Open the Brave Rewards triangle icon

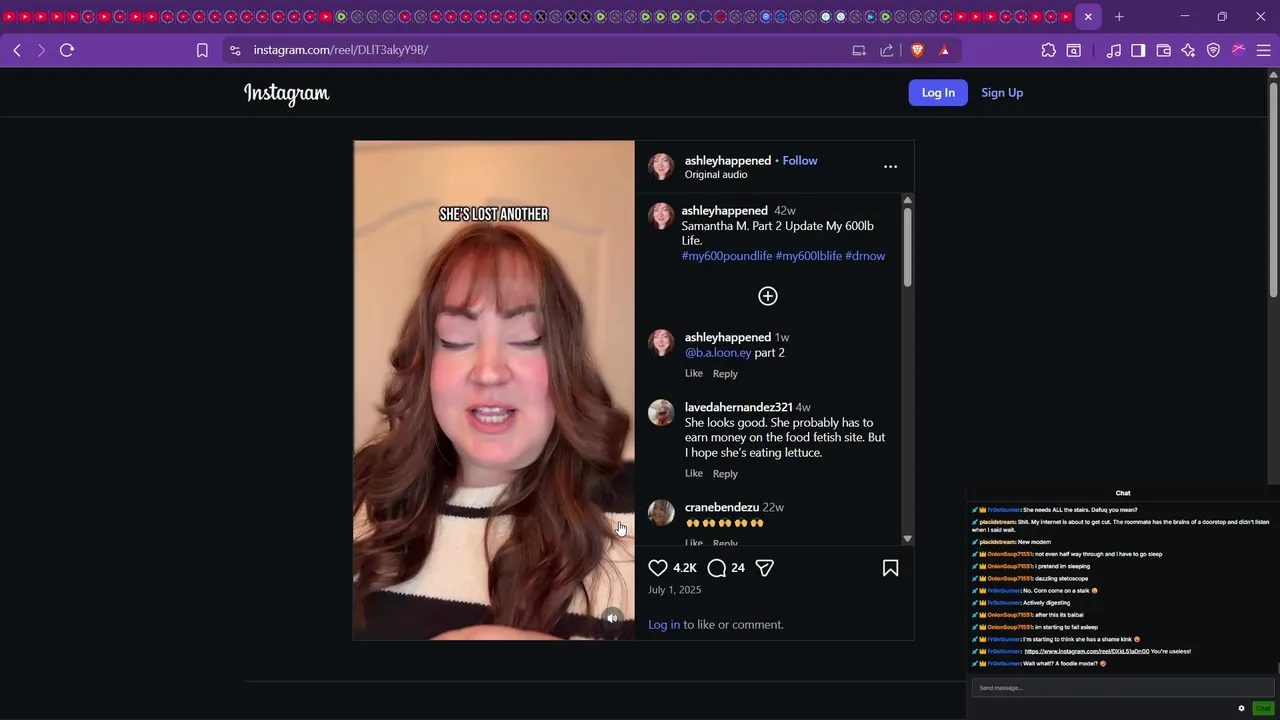944,50
